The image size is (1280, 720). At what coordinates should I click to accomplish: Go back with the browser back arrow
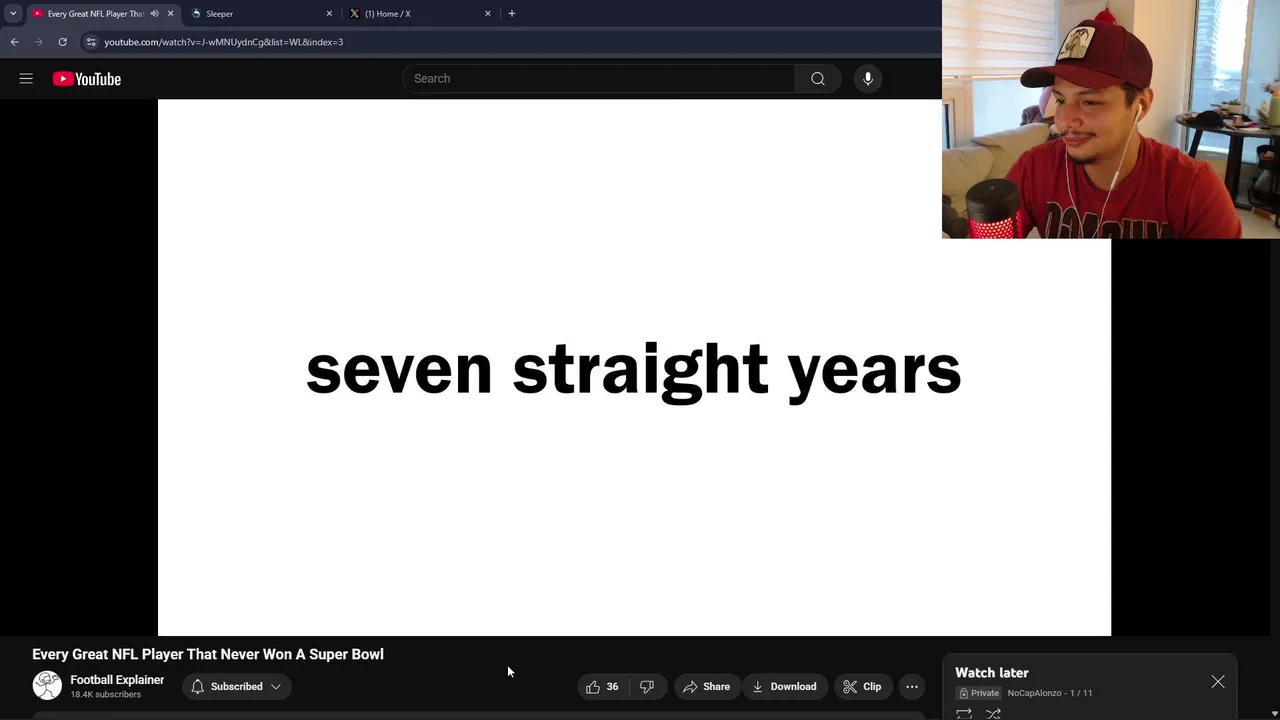click(14, 42)
